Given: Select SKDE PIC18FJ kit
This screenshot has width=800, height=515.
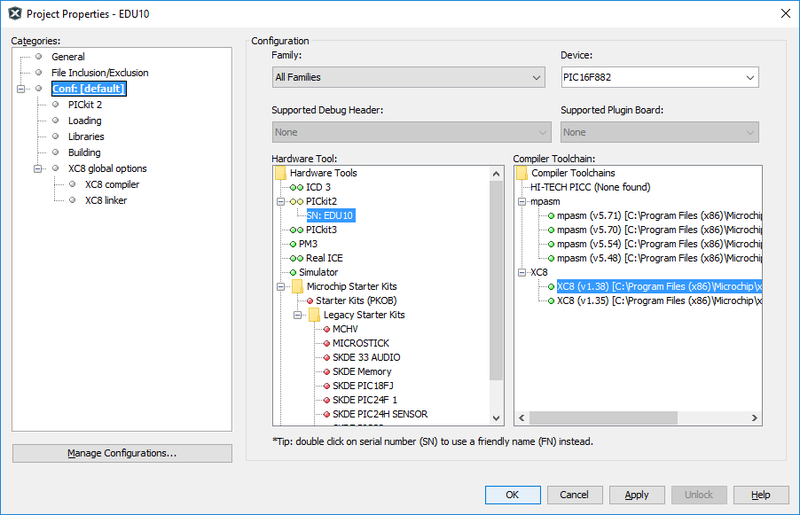Looking at the screenshot, I should click(362, 386).
